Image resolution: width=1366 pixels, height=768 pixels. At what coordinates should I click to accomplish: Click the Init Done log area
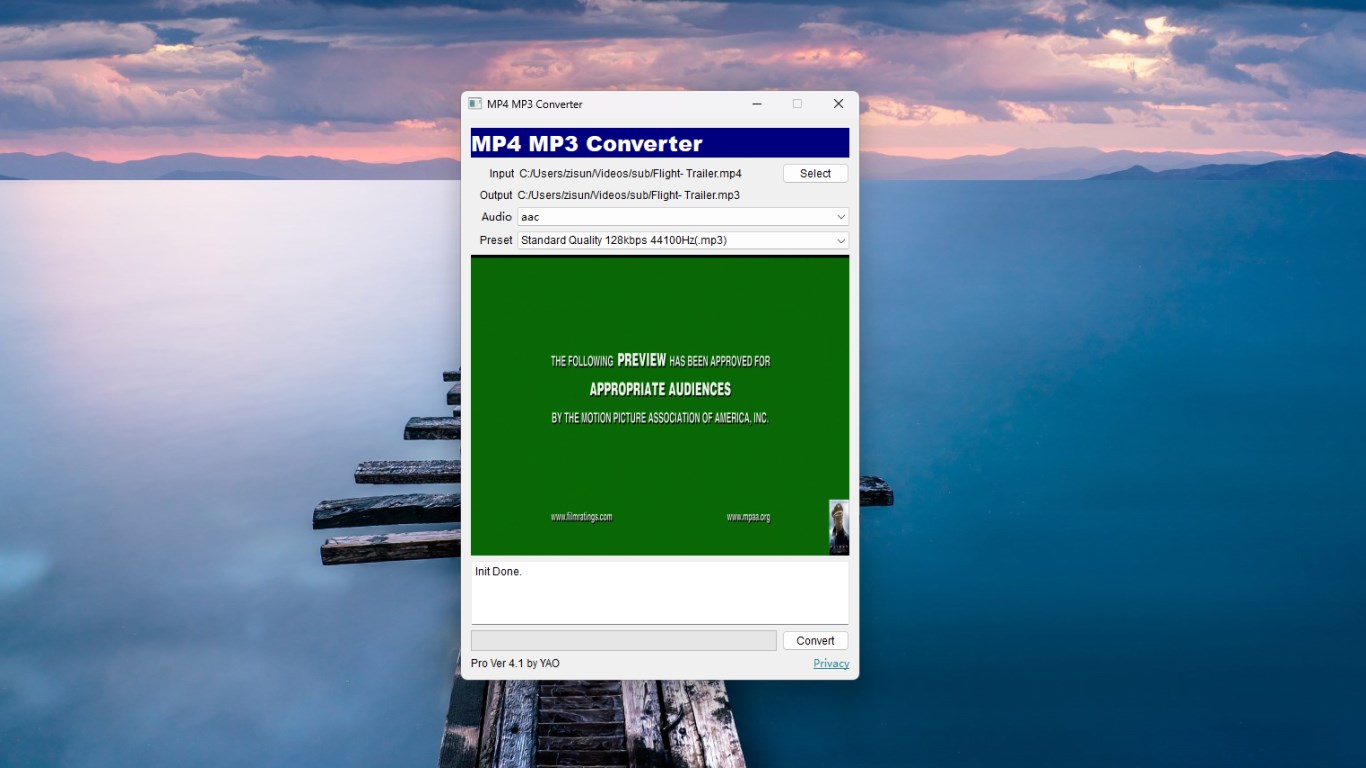660,592
